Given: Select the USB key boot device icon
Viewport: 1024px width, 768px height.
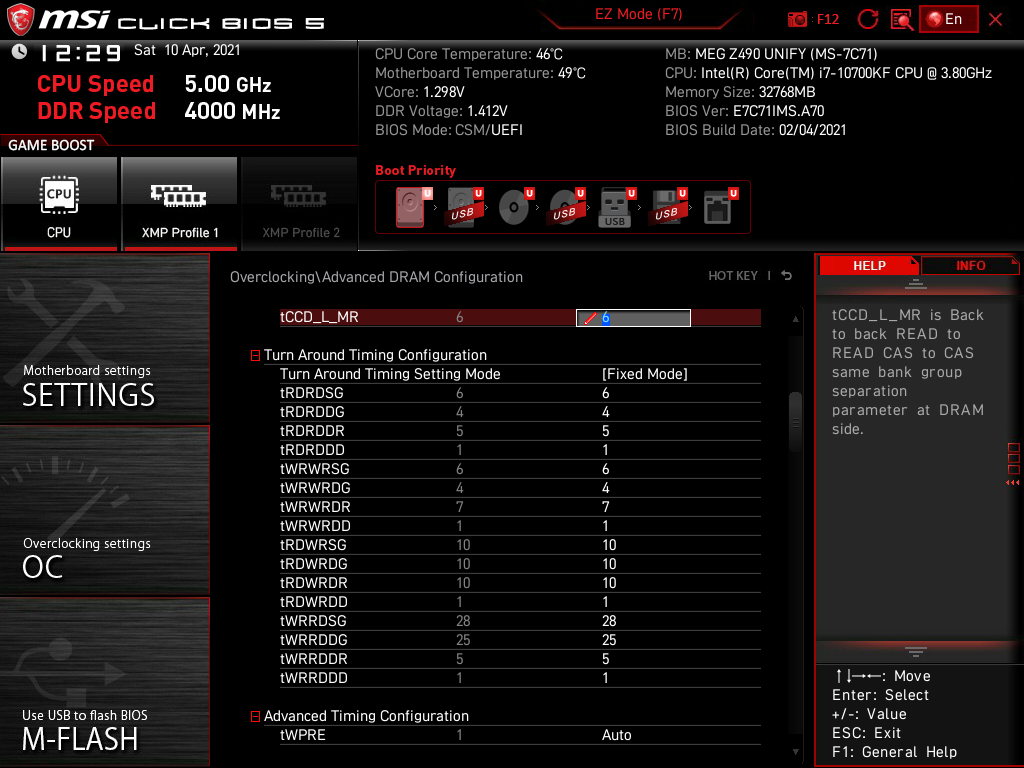Looking at the screenshot, I should tap(617, 207).
